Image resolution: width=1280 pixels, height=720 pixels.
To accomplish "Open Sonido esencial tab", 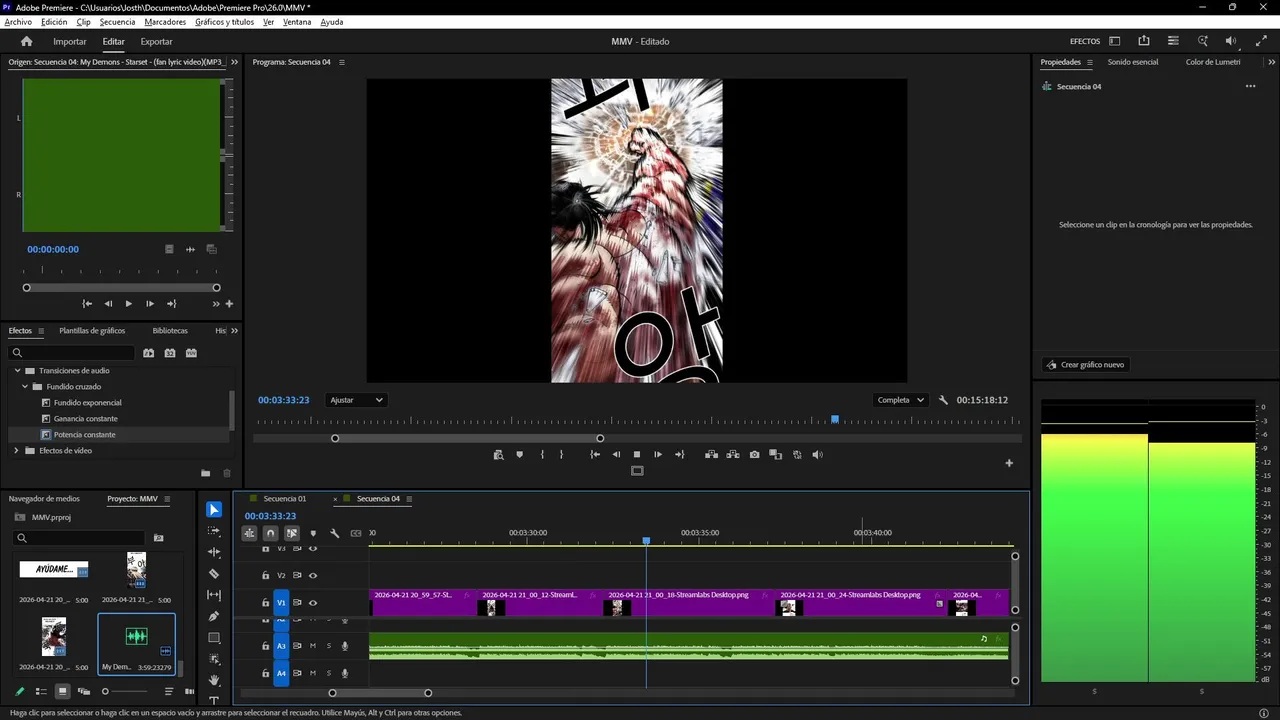I will (x=1133, y=62).
